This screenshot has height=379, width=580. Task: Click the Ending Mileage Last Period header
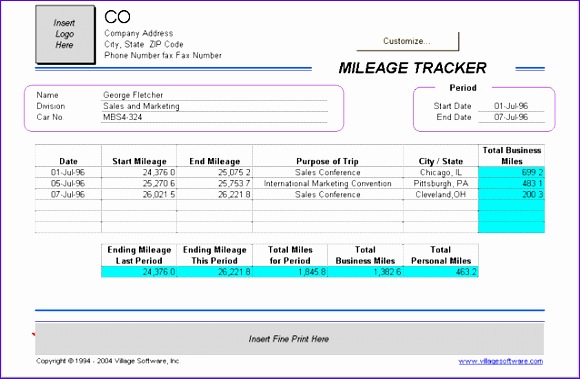coord(139,255)
